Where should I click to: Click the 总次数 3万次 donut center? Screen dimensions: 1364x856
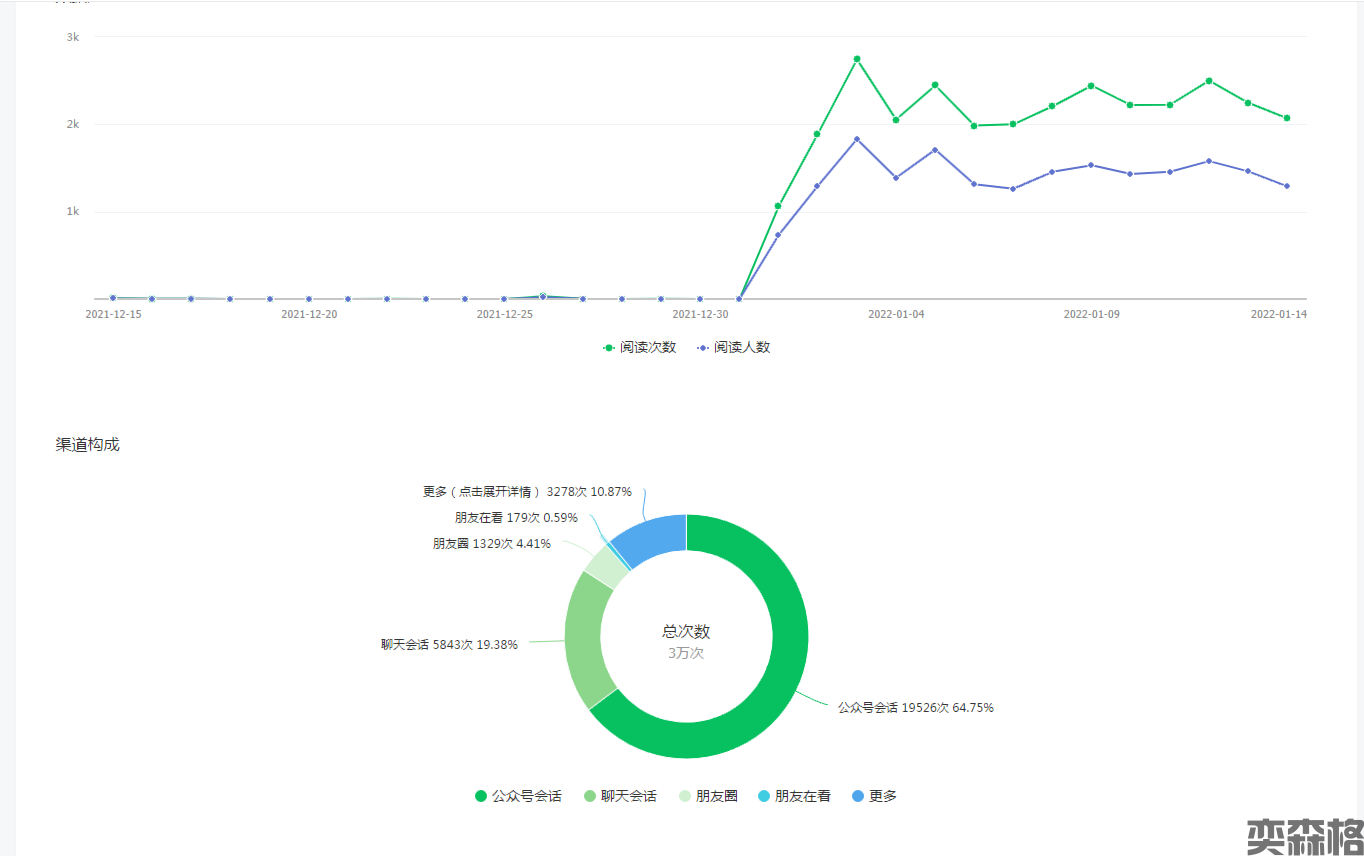coord(686,641)
